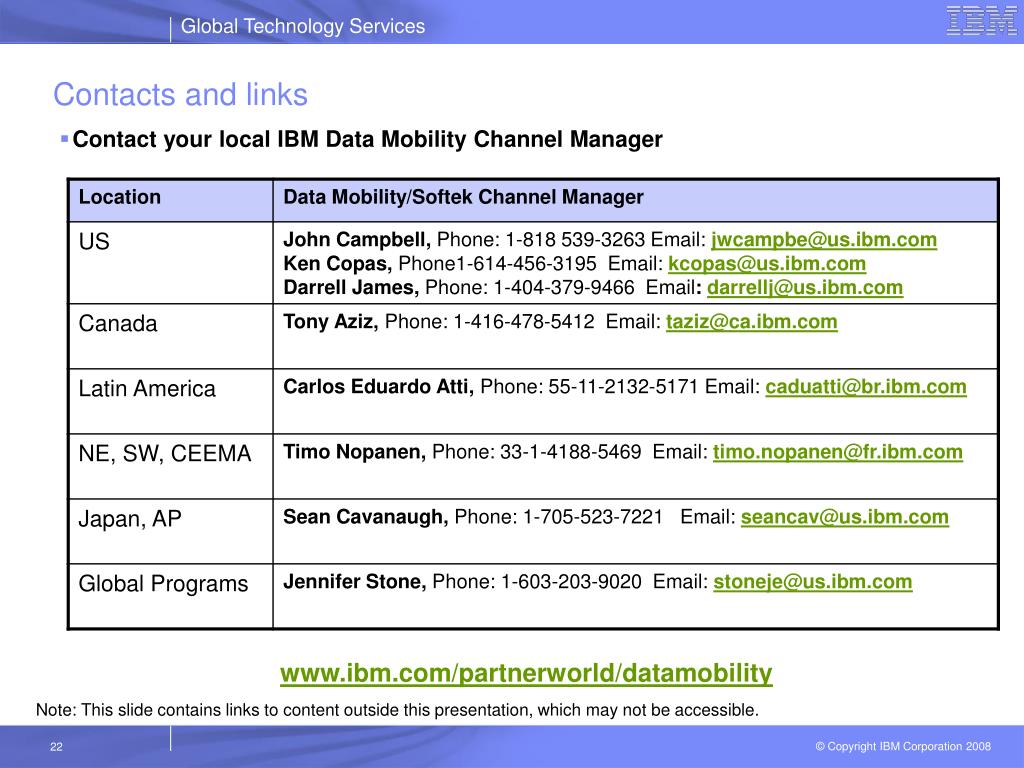Click the 'Contact your local IBM' bullet heading
Image resolution: width=1024 pixels, height=768 pixels.
(368, 140)
